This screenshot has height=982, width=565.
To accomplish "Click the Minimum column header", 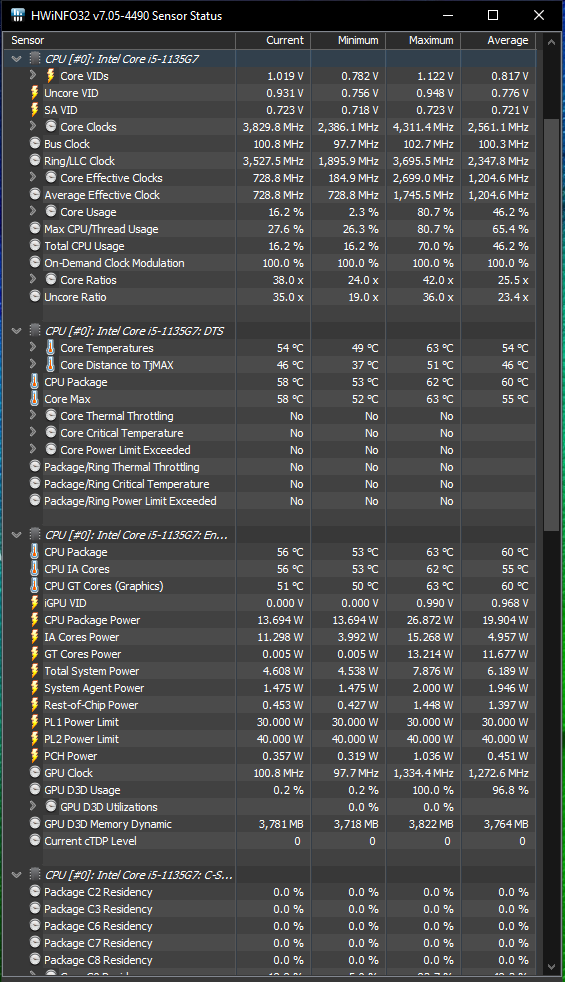I will (x=348, y=40).
